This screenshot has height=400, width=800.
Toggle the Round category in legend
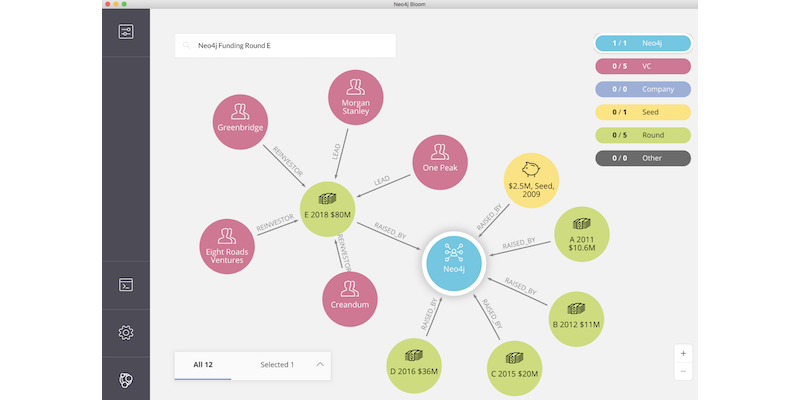(643, 135)
